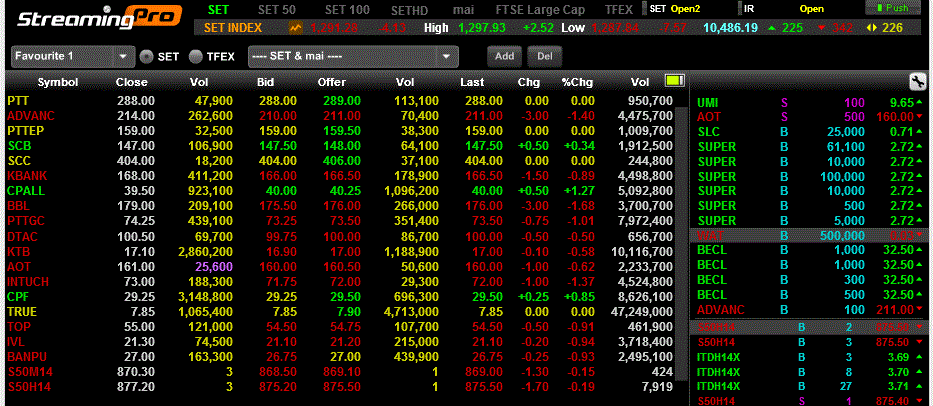Click the up arrow next to SLC 0.71

pos(920,132)
